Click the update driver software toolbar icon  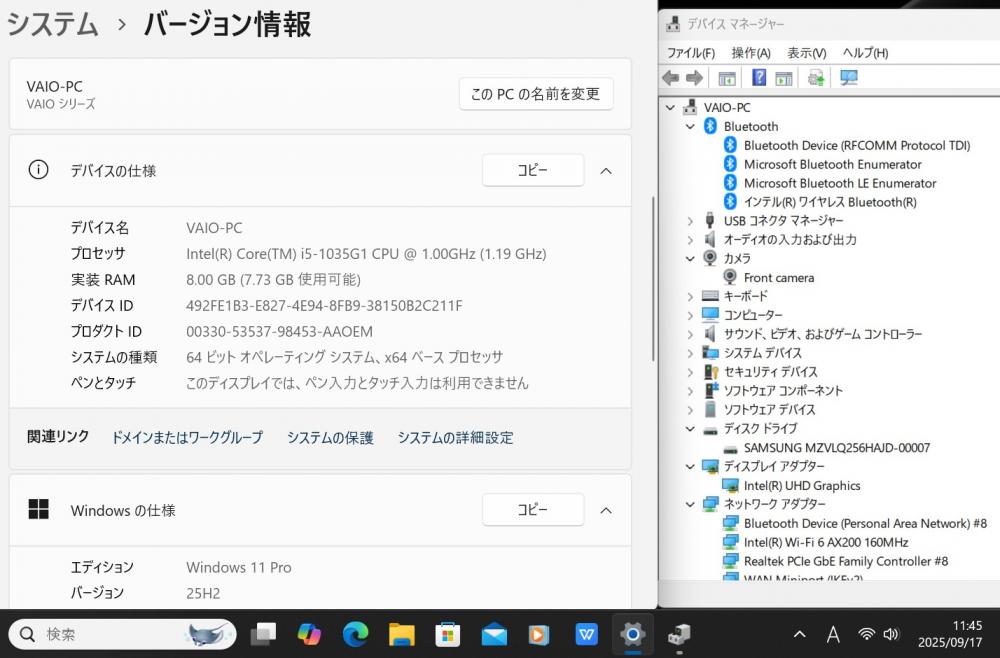816,78
